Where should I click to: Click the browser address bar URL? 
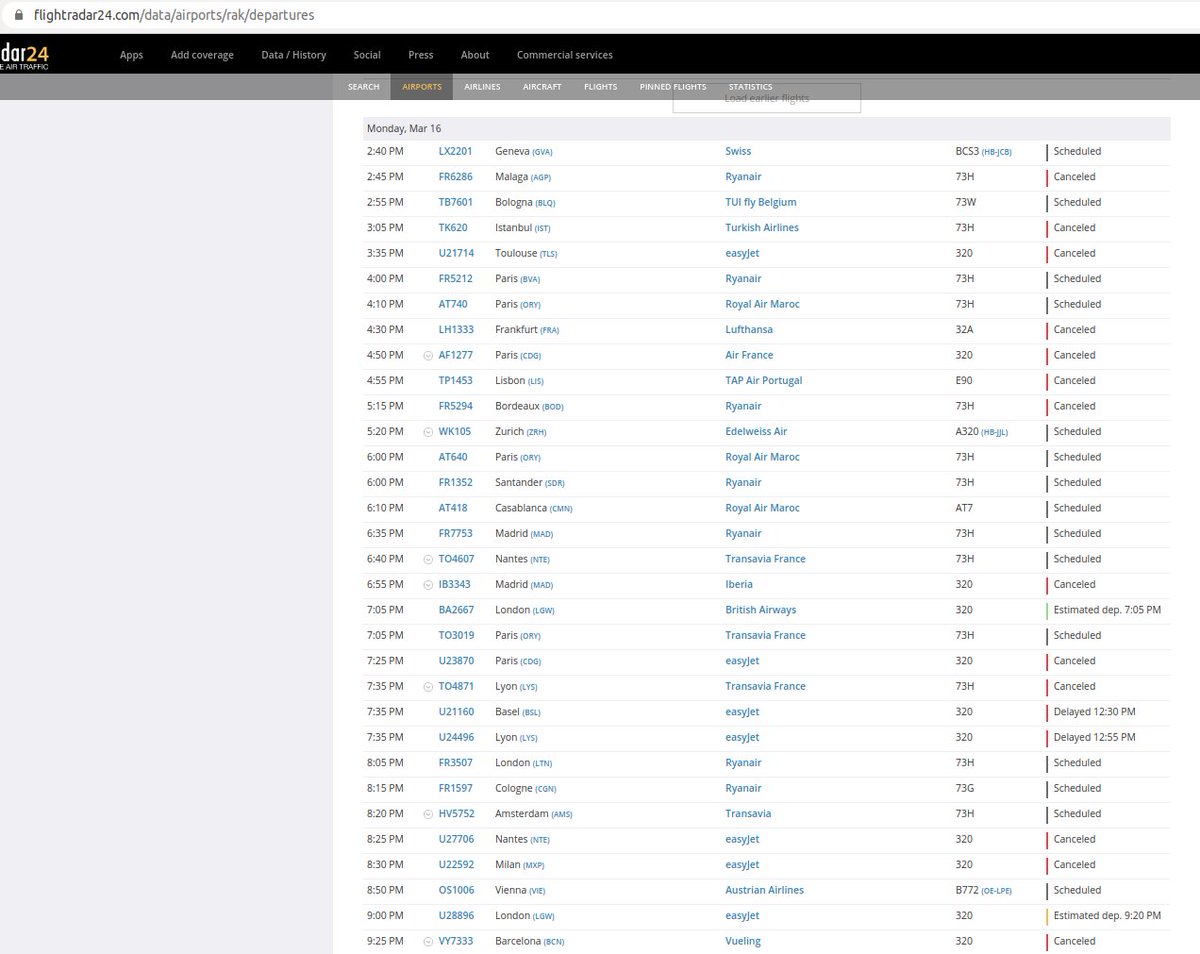point(174,15)
